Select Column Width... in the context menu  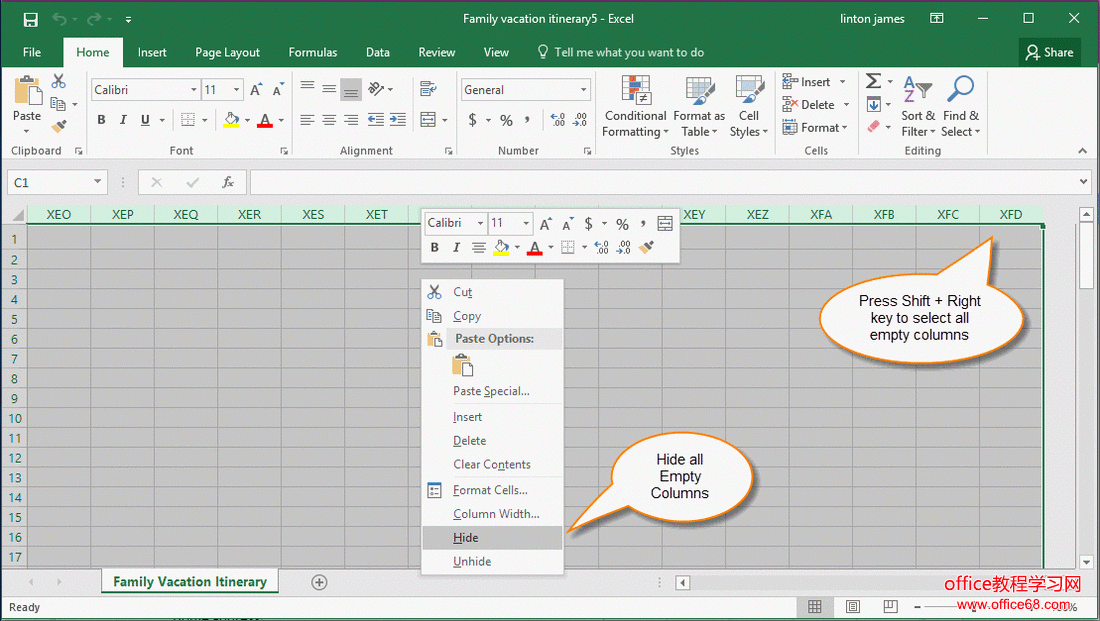click(496, 514)
